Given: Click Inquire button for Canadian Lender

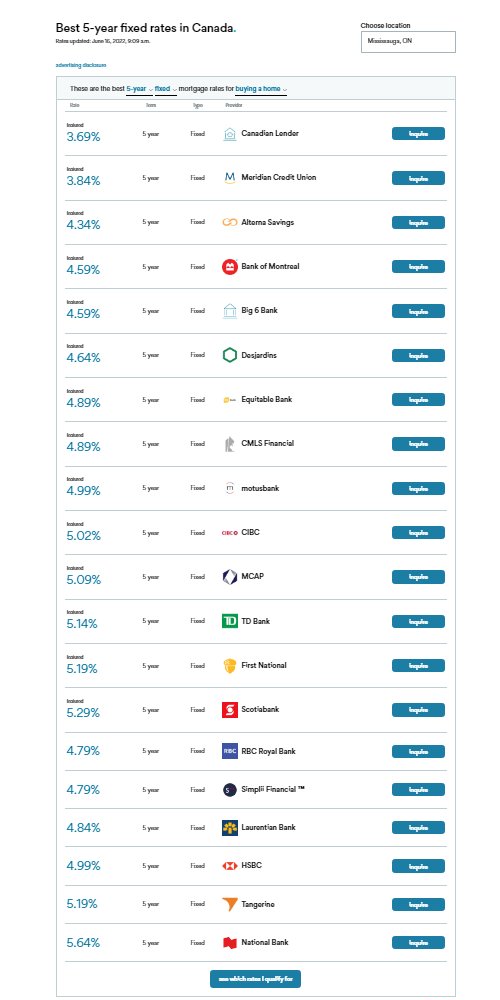Looking at the screenshot, I should (x=418, y=134).
